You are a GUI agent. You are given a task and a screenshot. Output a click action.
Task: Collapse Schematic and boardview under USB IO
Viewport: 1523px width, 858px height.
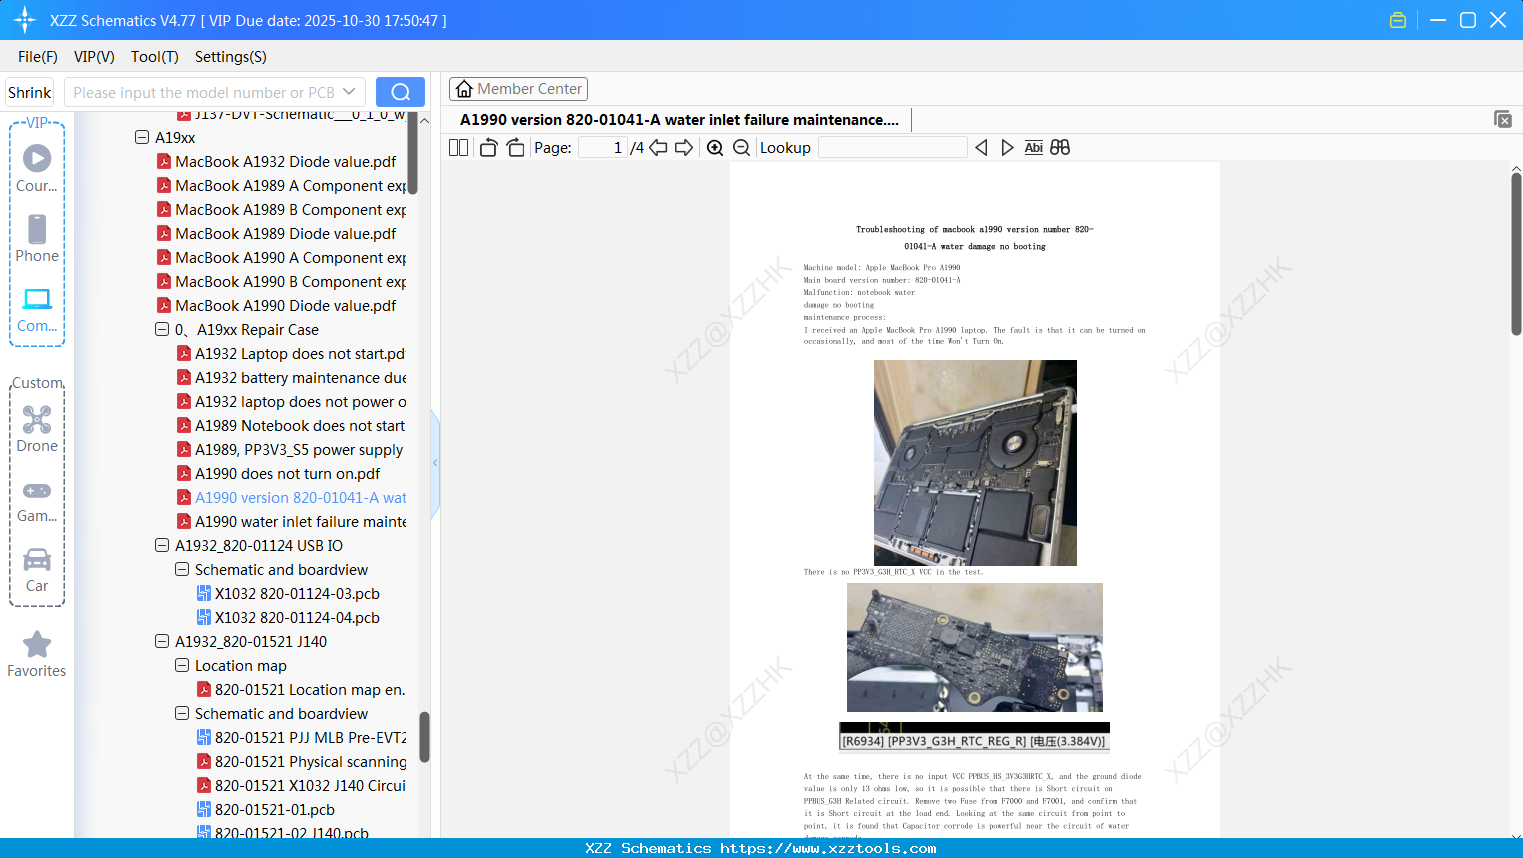point(182,570)
